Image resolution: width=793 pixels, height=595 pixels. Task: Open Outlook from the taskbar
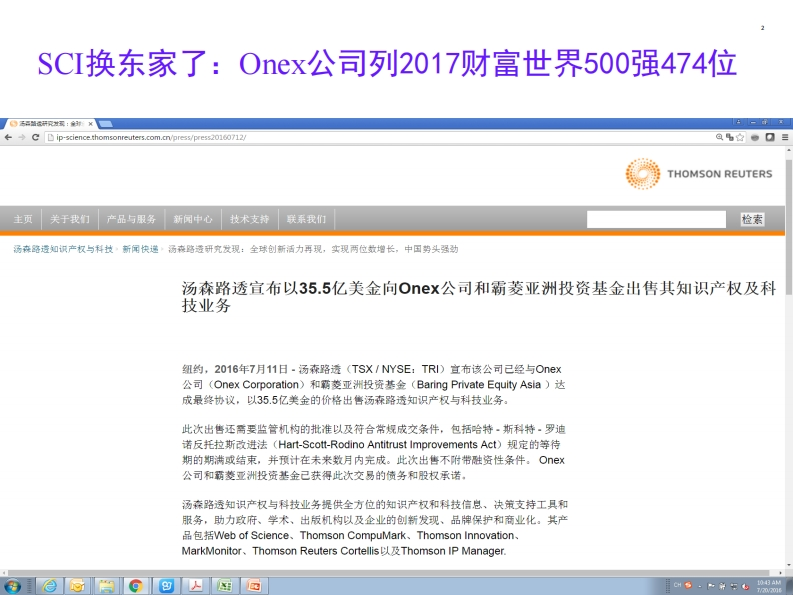tap(77, 586)
